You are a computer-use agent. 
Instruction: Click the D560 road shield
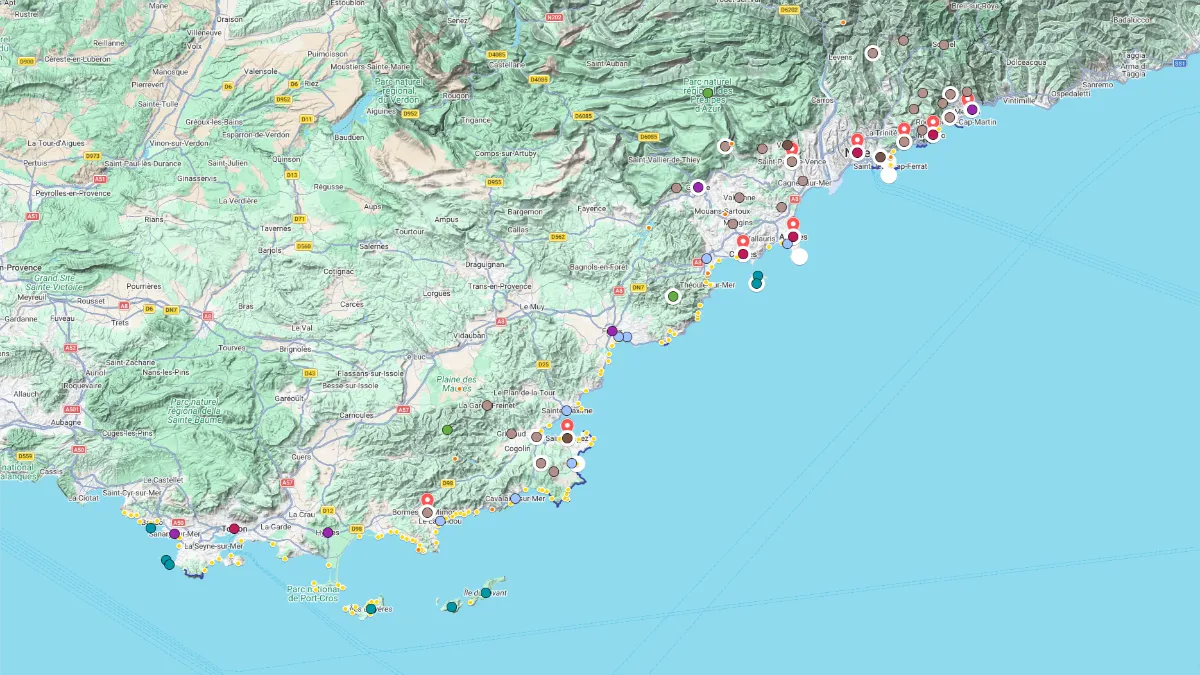(304, 246)
